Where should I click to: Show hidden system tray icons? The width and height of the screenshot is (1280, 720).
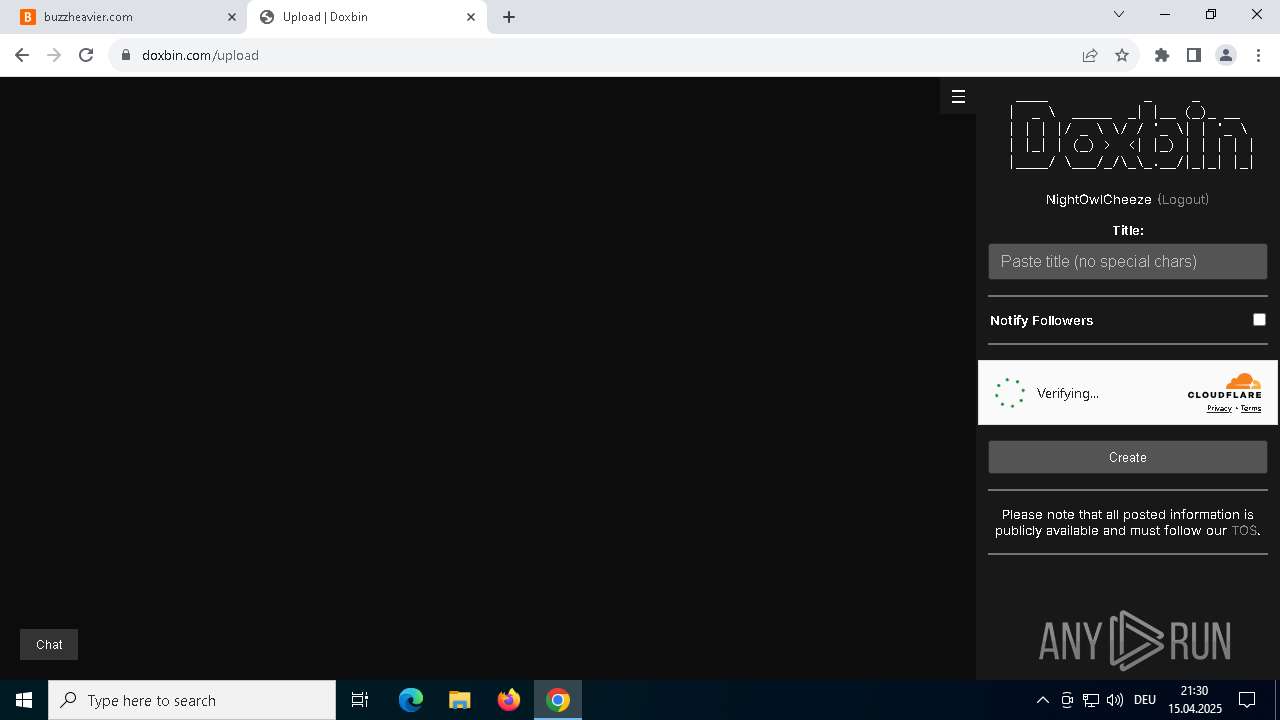pos(1042,700)
